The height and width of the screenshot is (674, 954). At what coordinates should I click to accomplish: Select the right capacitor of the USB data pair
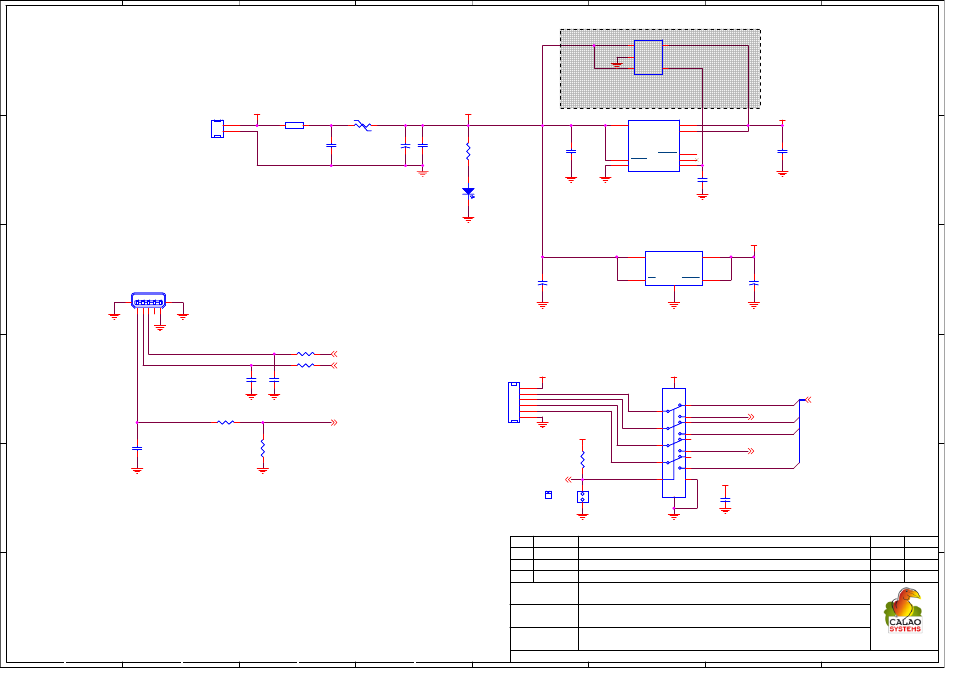tap(274, 380)
